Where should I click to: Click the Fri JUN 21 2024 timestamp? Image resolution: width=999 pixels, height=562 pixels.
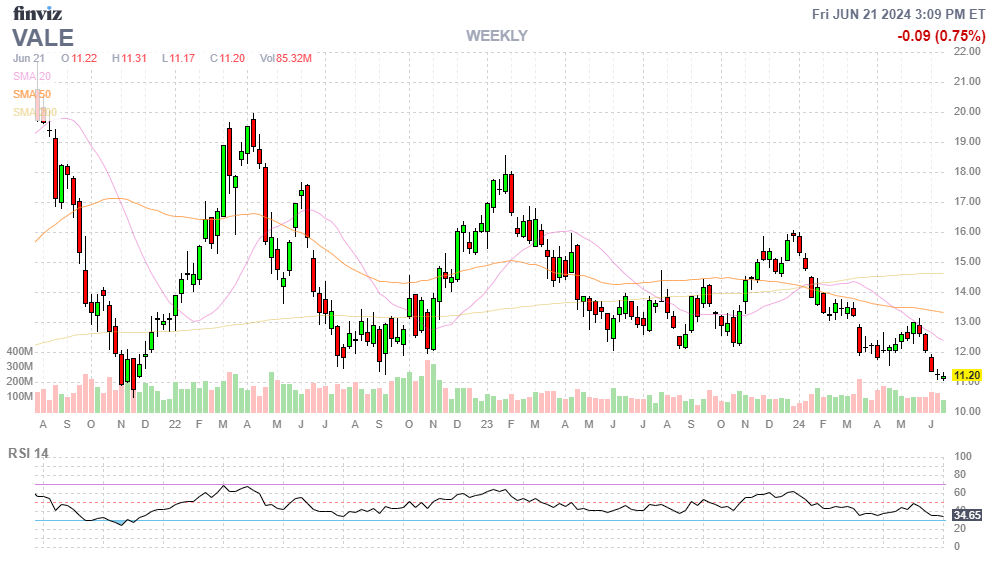pos(898,13)
